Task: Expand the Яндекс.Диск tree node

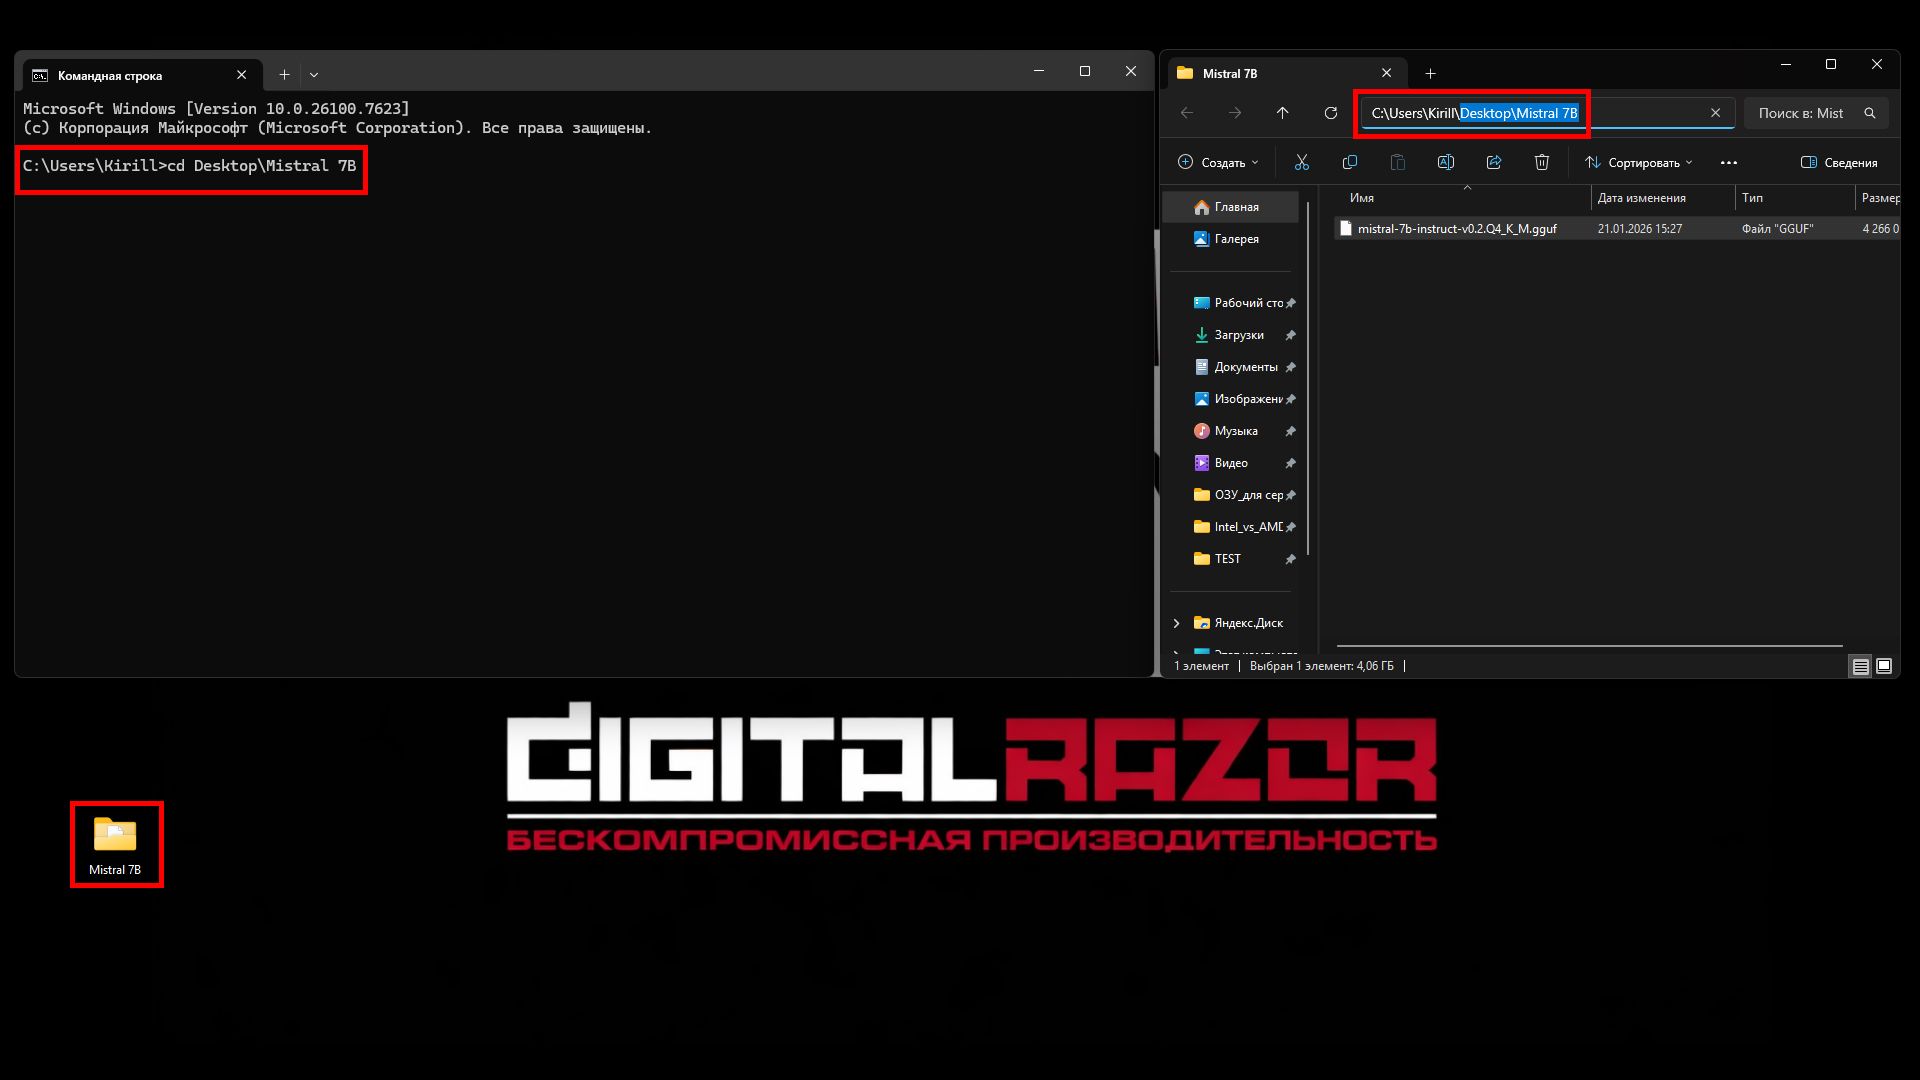Action: pos(1176,623)
